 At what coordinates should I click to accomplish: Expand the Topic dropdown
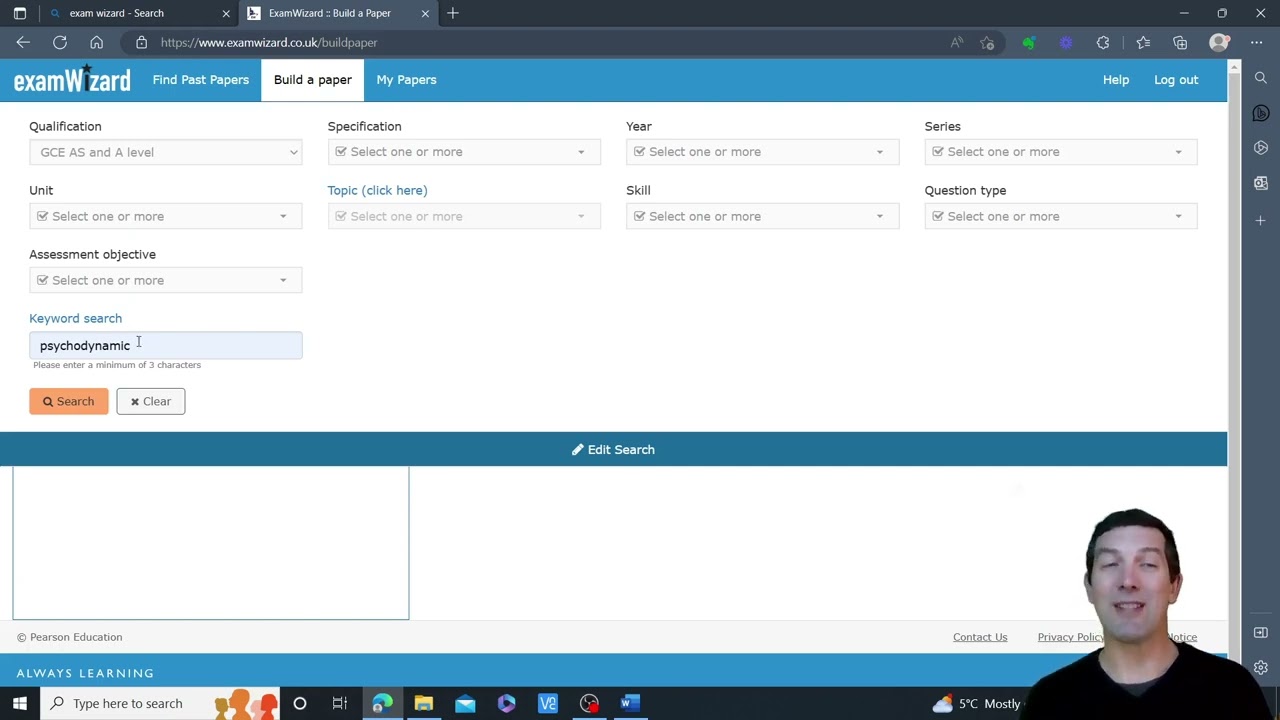pyautogui.click(x=464, y=216)
